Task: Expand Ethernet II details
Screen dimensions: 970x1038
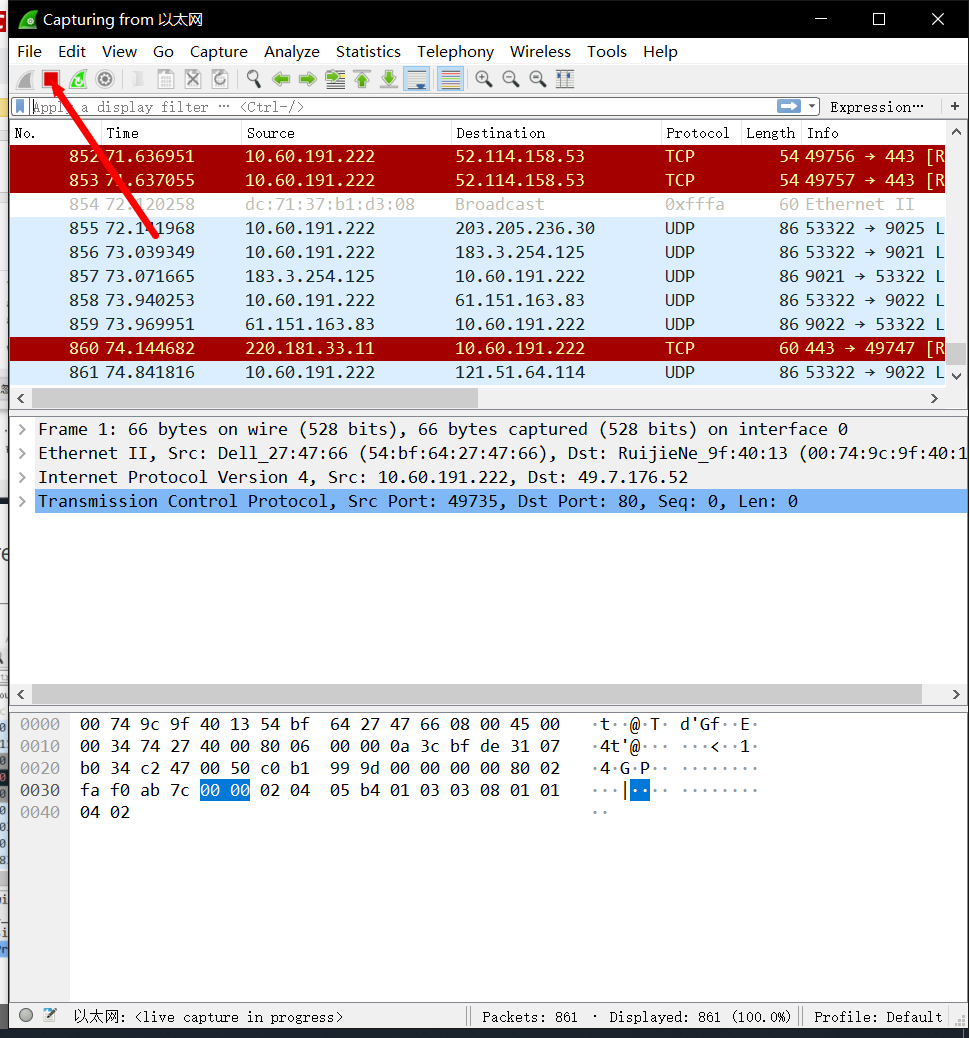Action: (x=23, y=453)
